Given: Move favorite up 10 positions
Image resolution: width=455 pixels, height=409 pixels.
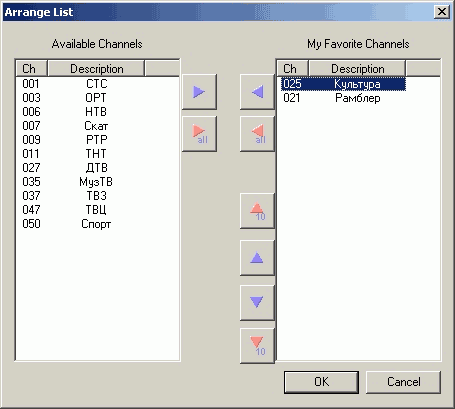Looking at the screenshot, I should click(257, 211).
